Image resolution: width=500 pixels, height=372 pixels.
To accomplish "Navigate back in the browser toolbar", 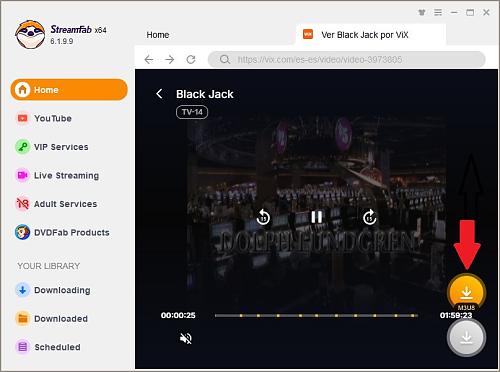I will click(x=149, y=60).
